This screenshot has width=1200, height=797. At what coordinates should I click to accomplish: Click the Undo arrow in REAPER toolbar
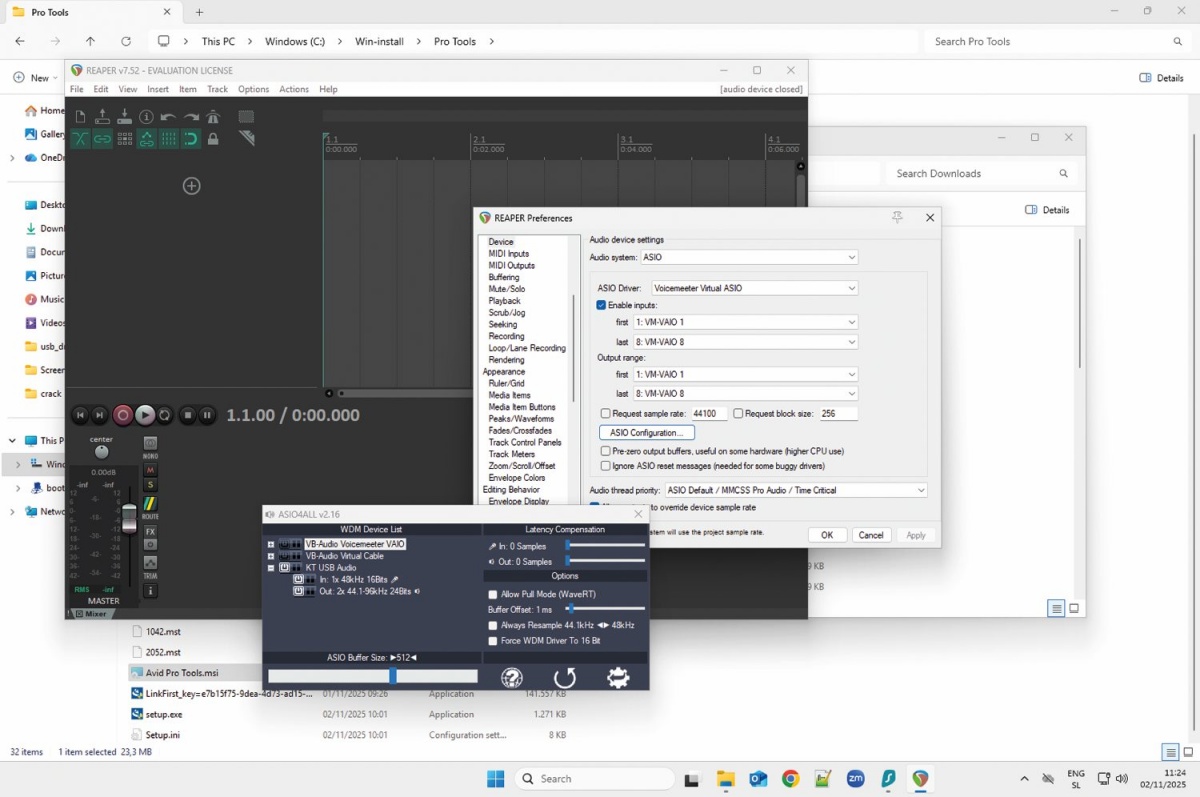168,117
